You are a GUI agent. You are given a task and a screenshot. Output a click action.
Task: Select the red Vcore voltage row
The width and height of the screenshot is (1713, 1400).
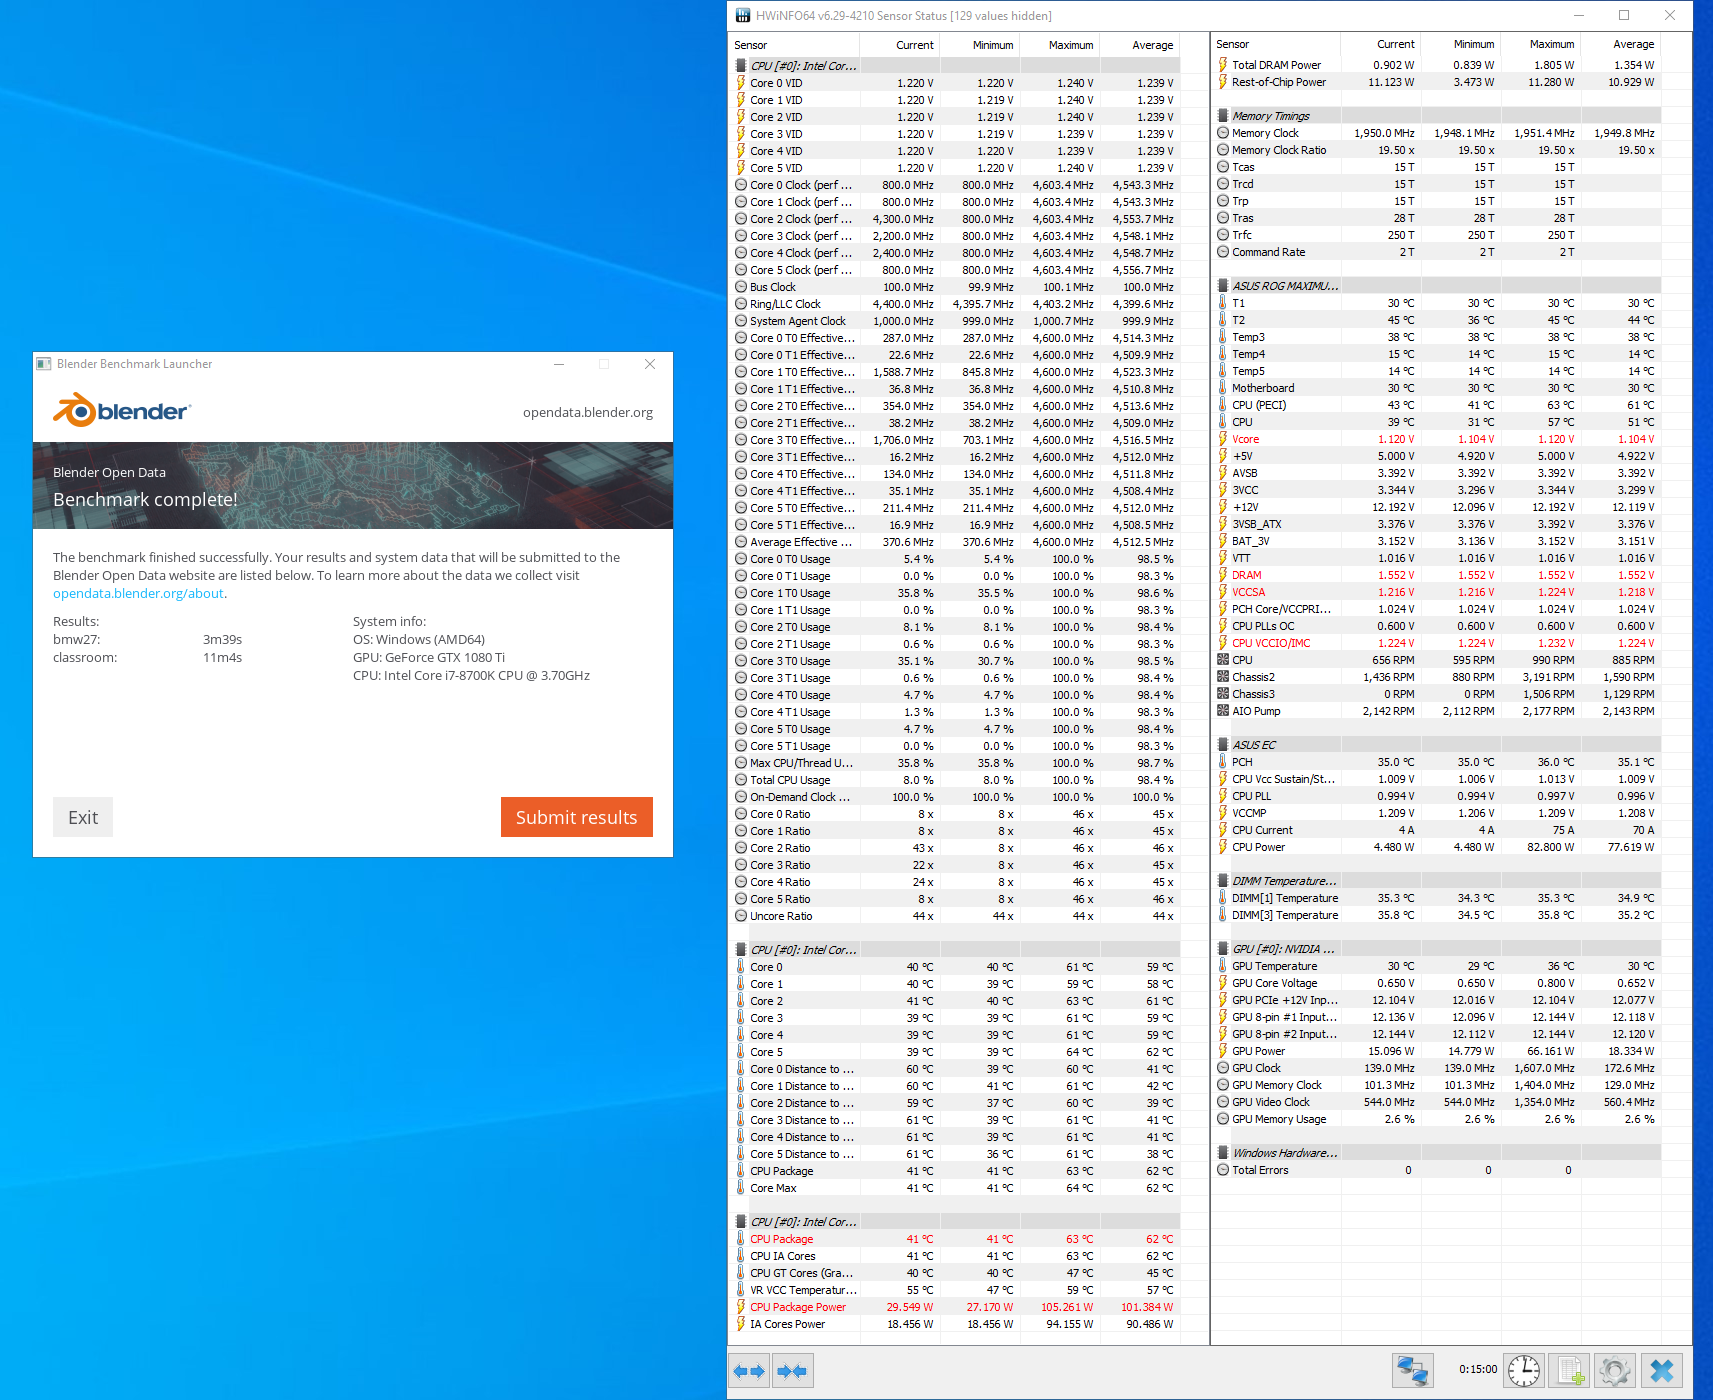1439,439
